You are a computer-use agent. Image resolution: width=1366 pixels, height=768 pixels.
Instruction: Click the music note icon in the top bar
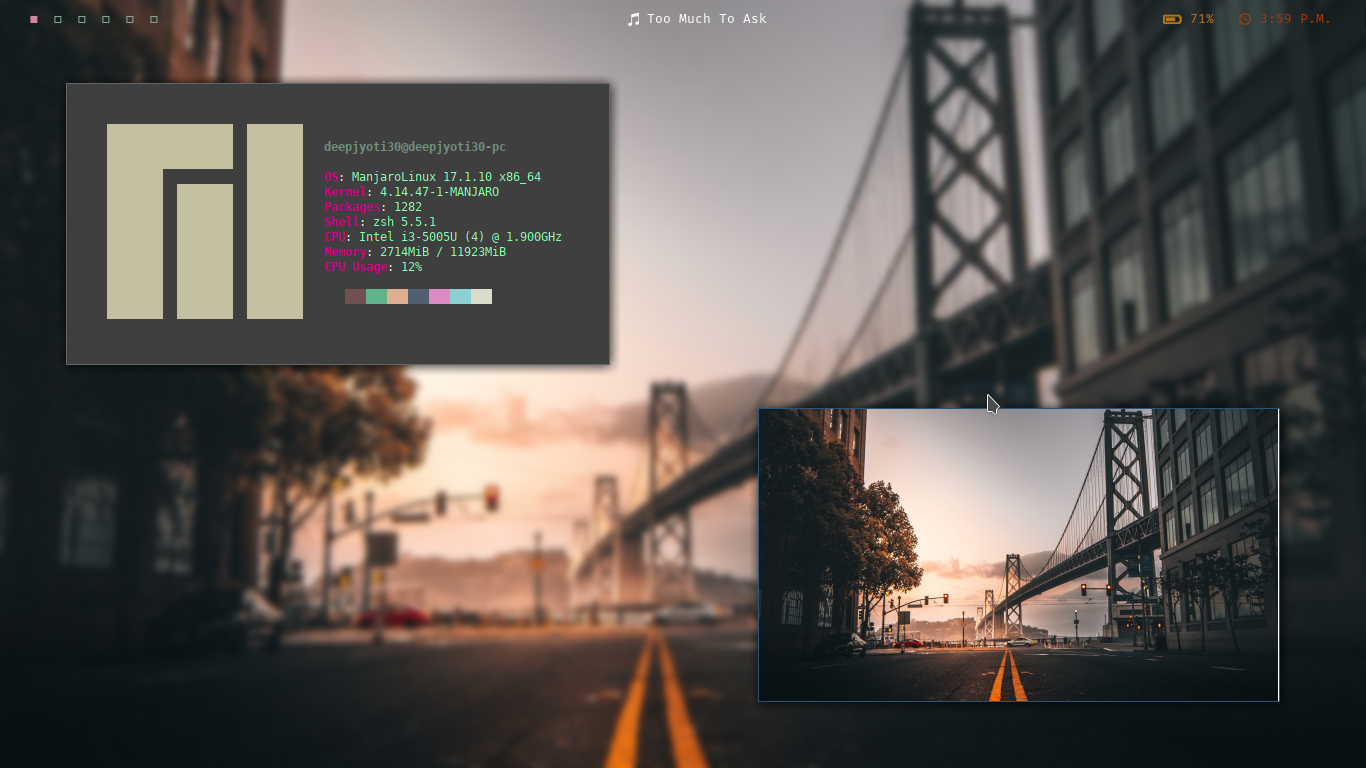(634, 18)
